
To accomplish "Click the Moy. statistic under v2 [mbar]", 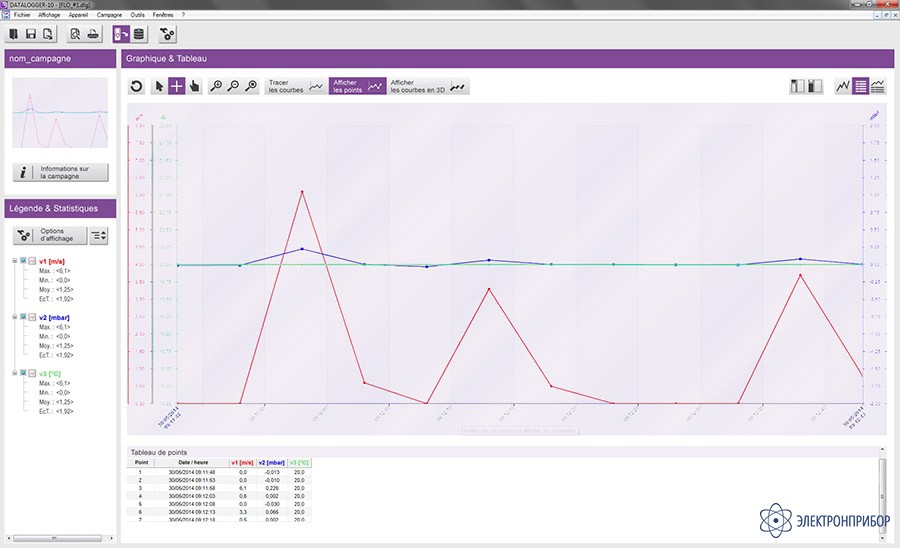I will tap(56, 346).
